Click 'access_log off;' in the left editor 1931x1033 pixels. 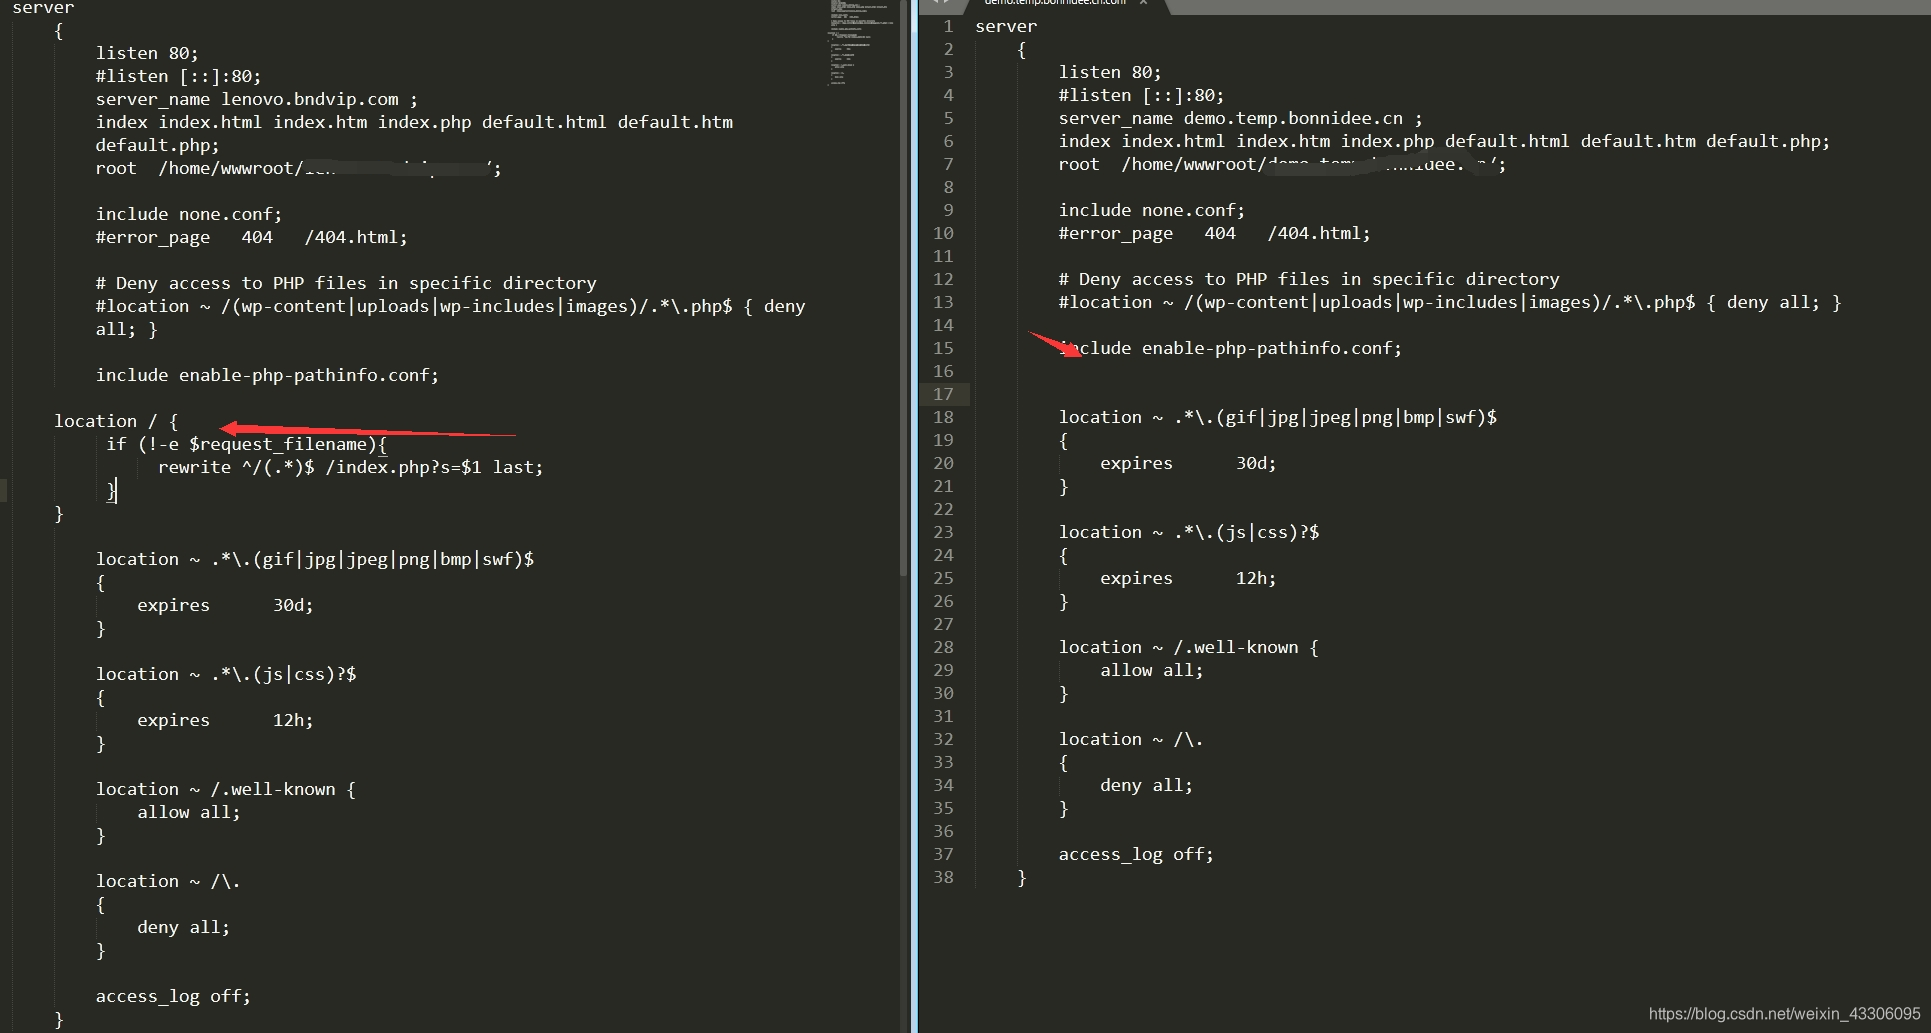tap(173, 996)
